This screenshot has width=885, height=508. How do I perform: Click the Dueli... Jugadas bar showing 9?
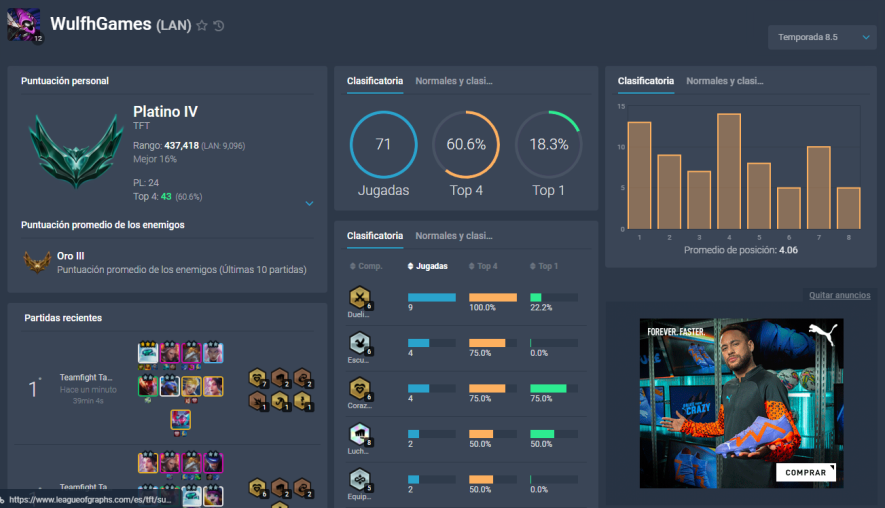point(432,297)
